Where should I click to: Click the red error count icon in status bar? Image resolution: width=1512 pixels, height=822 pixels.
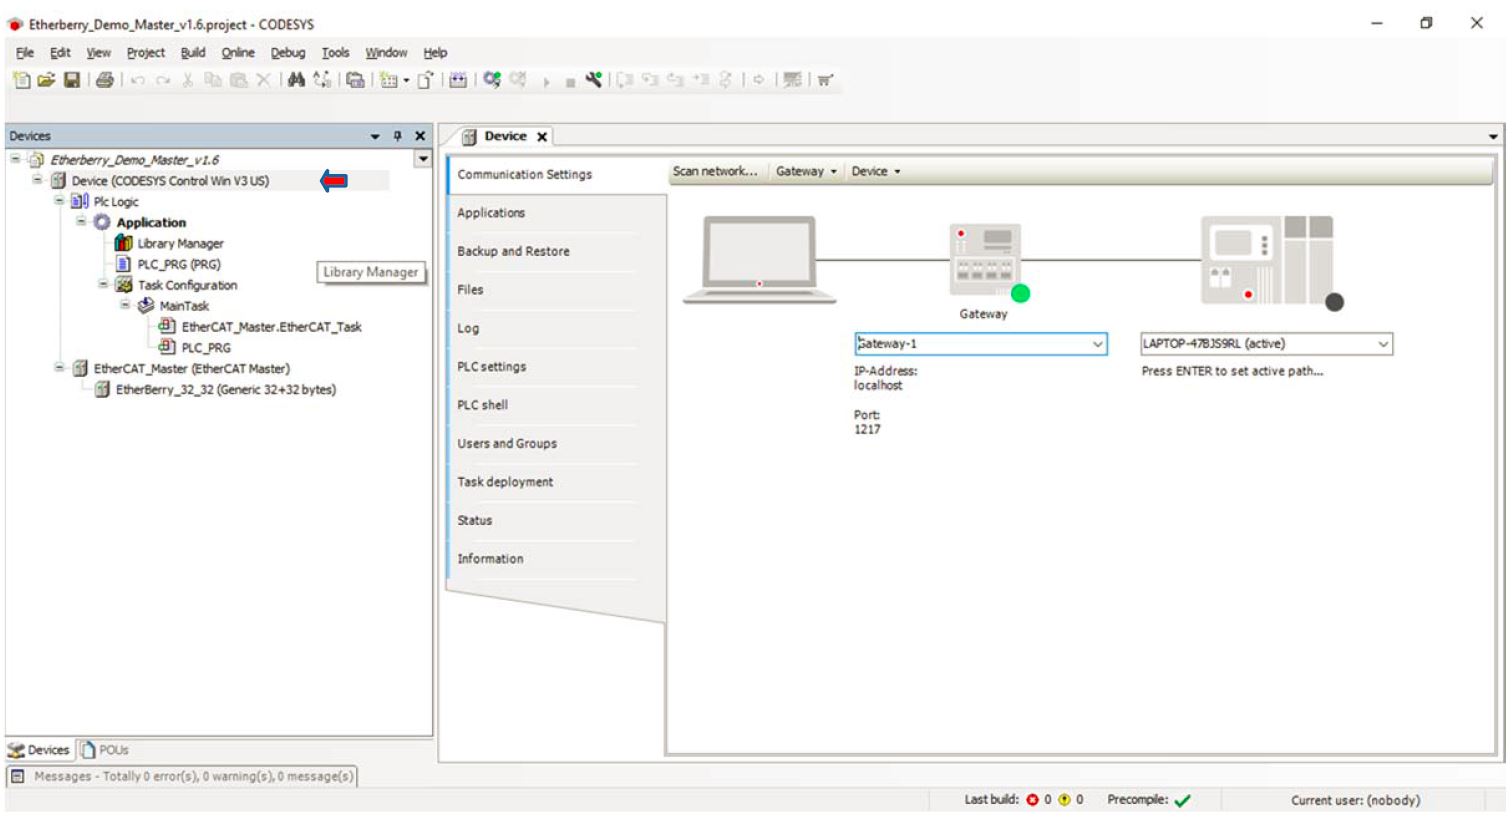click(x=1032, y=800)
